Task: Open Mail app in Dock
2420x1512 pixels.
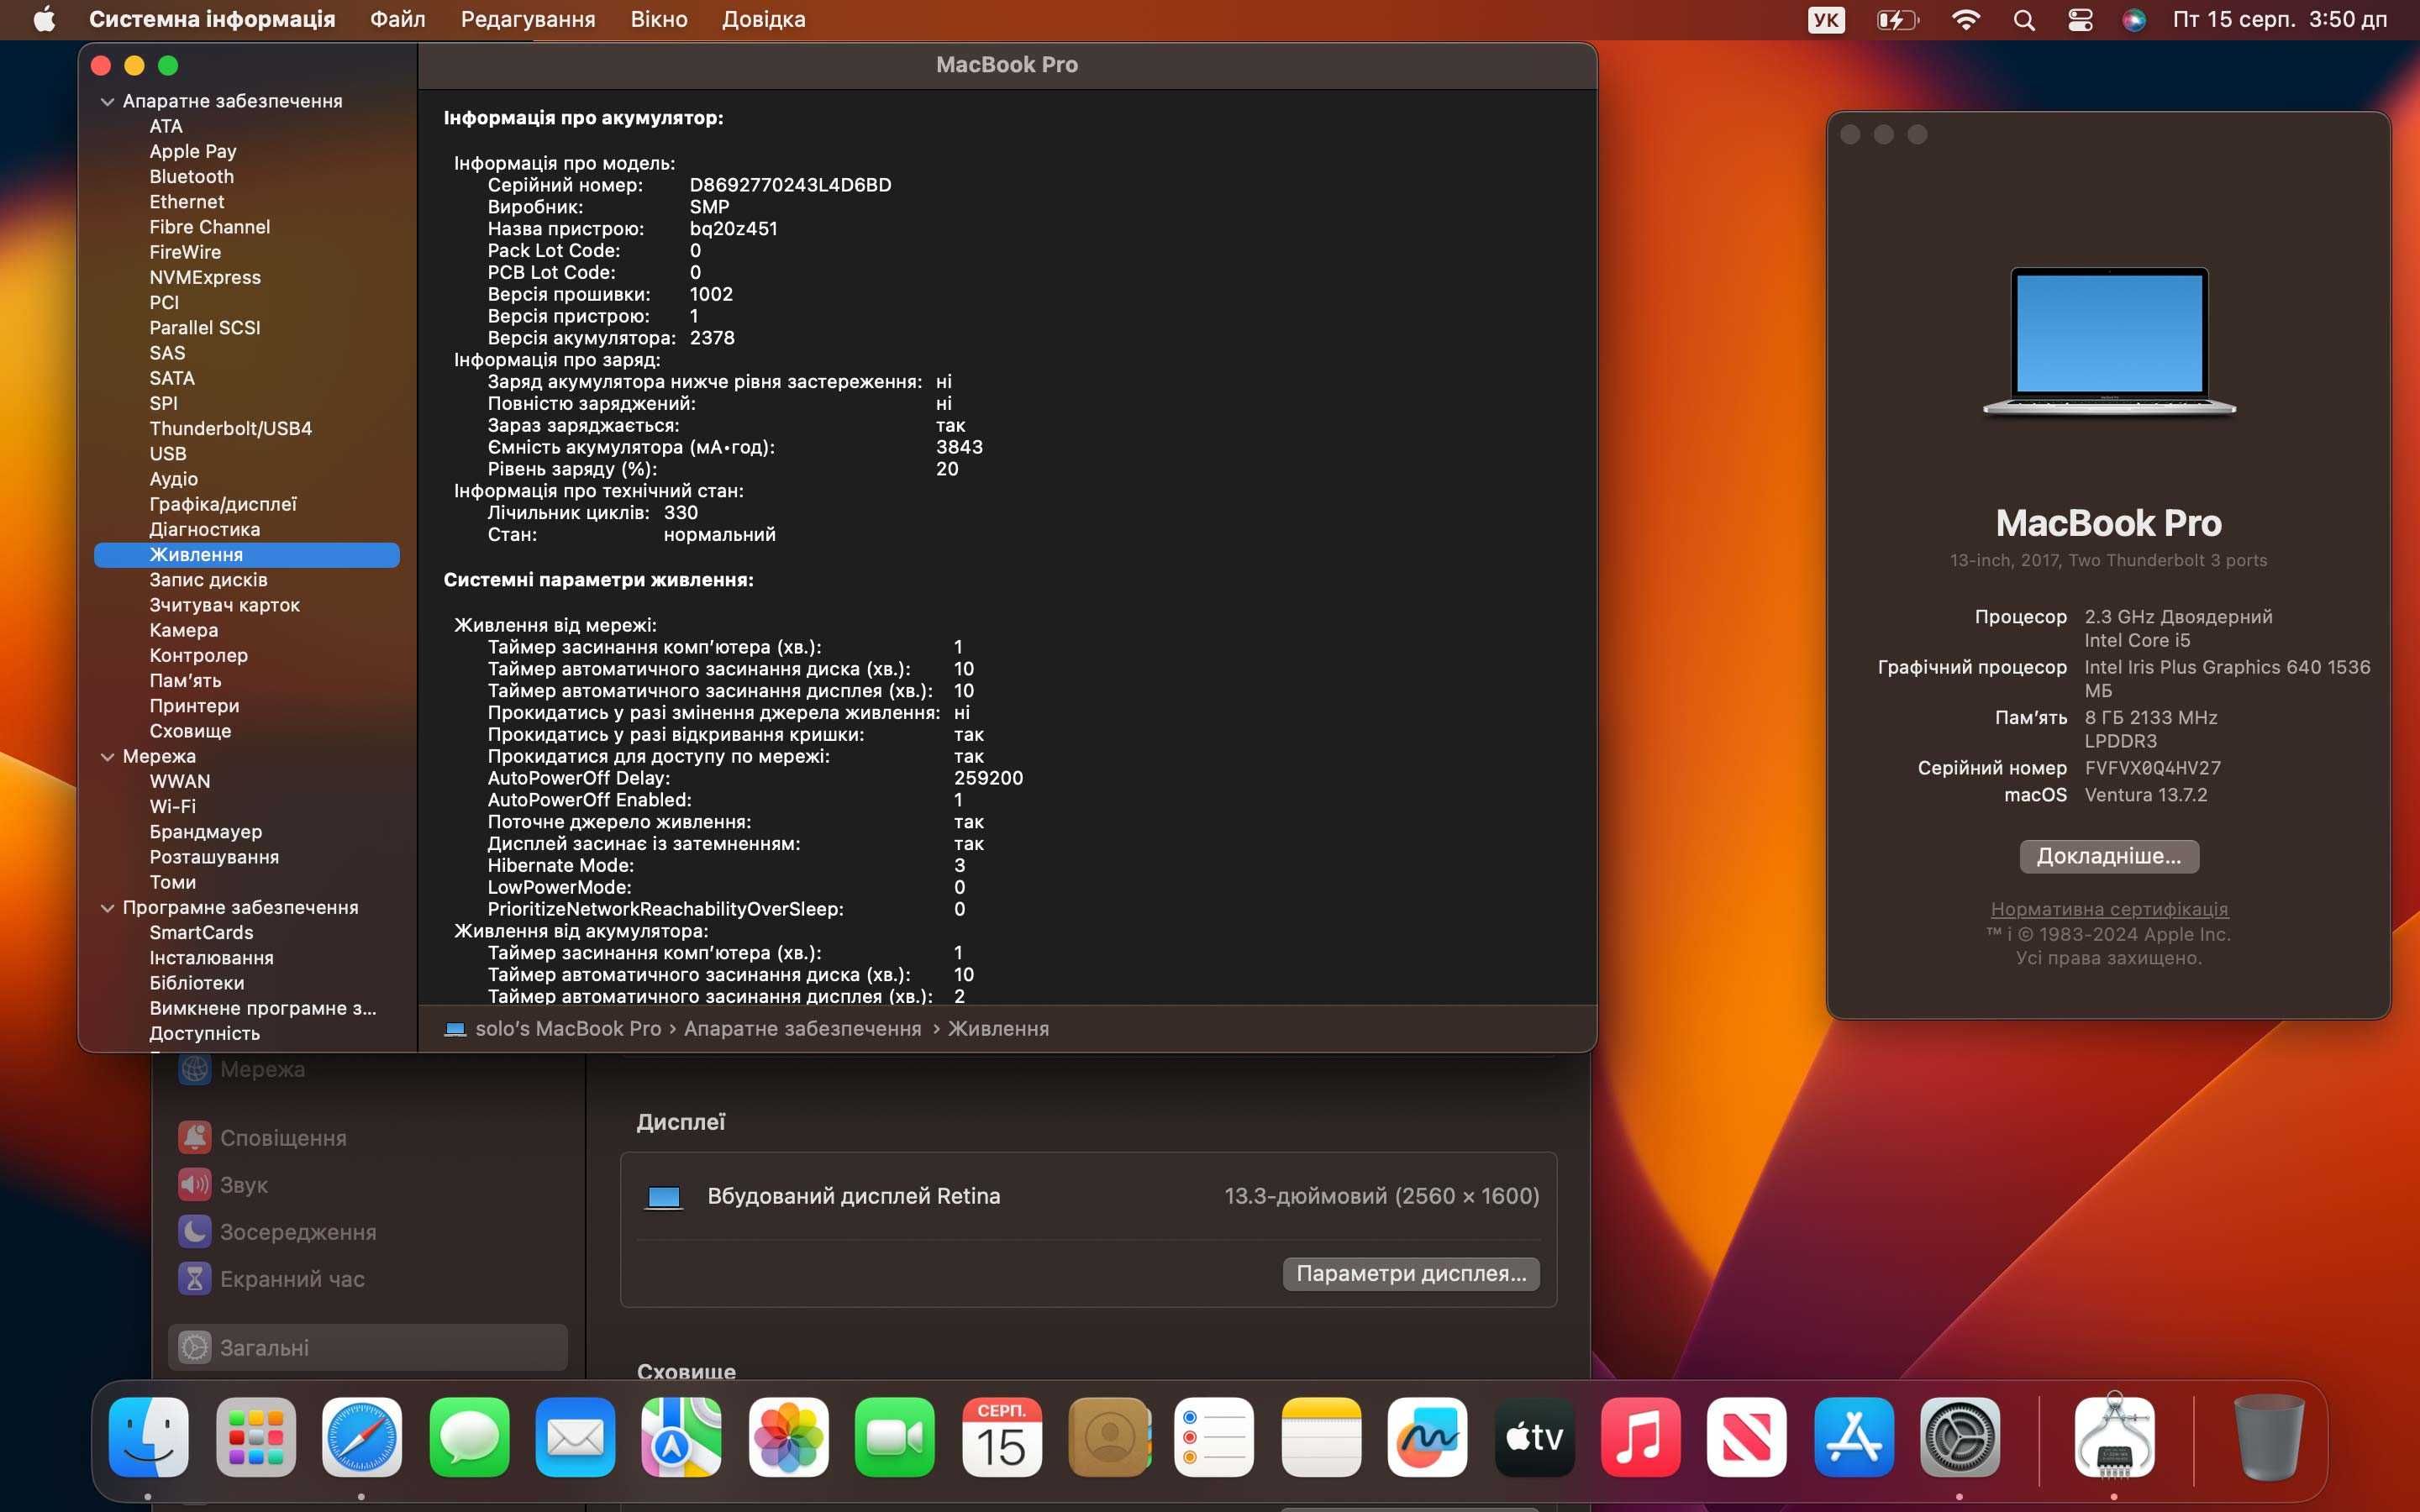Action: point(575,1437)
